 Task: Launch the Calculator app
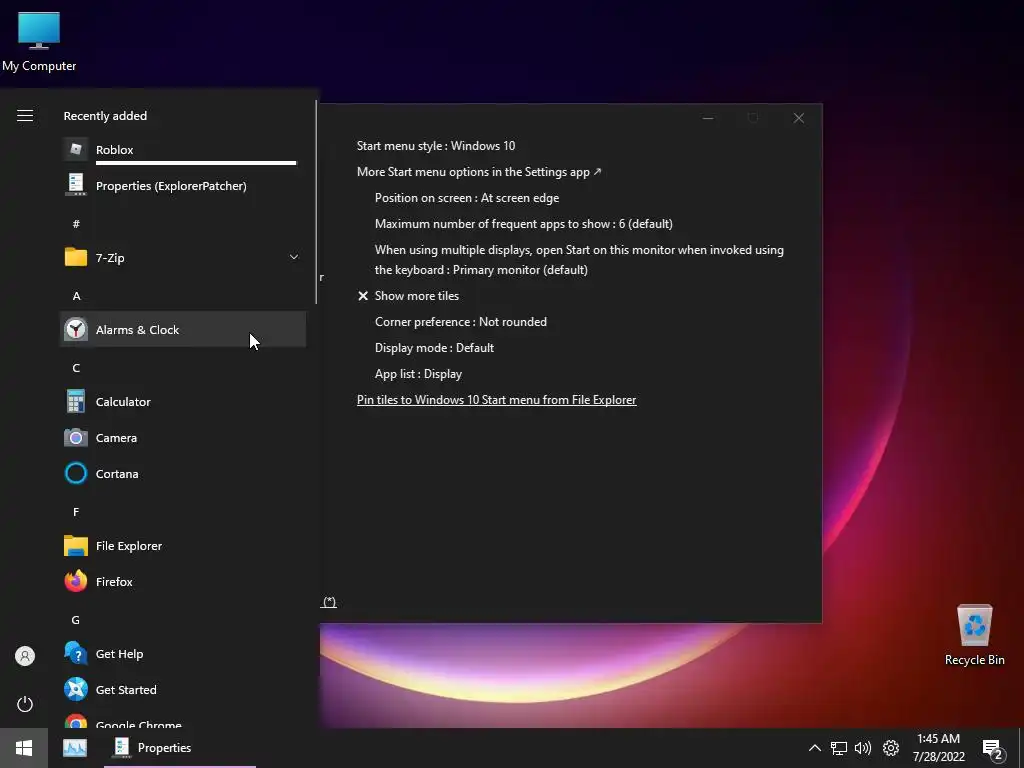[182, 401]
